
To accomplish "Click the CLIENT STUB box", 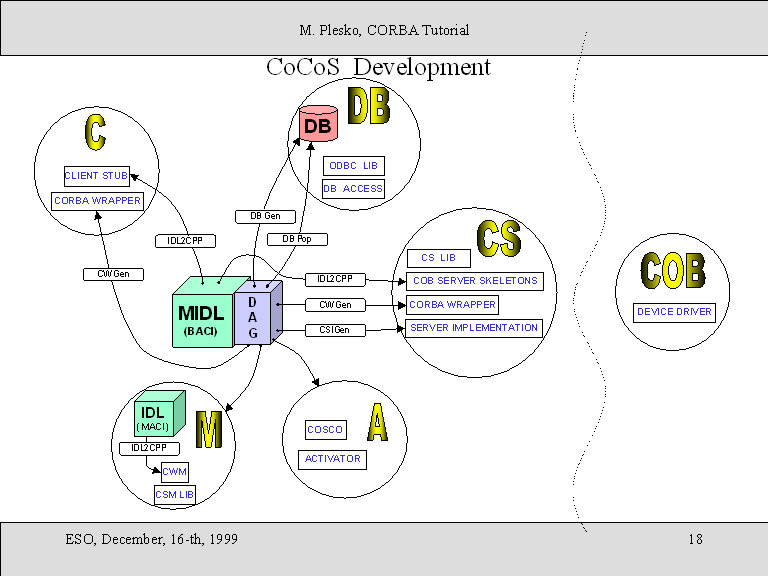I will coord(96,176).
